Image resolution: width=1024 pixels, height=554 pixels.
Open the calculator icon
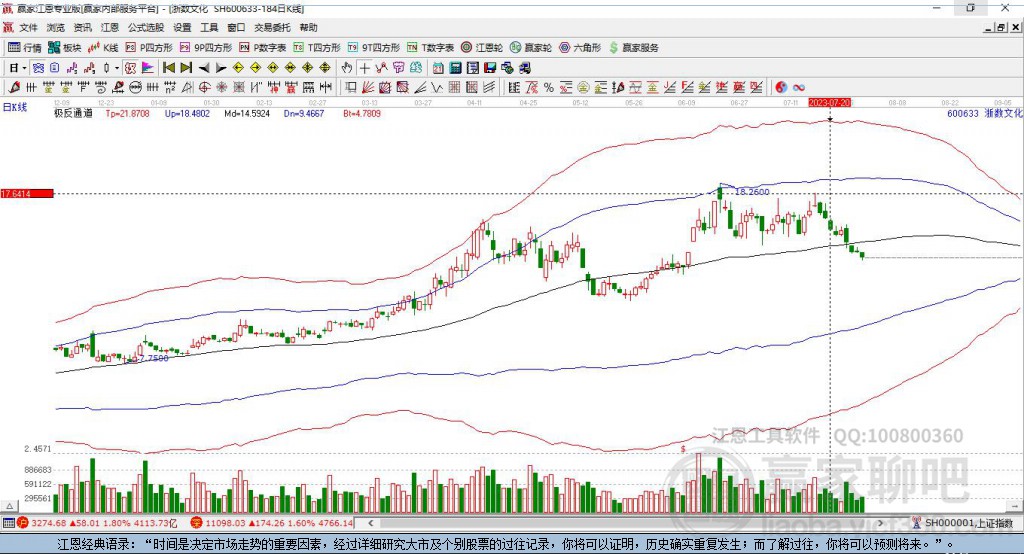click(x=455, y=68)
